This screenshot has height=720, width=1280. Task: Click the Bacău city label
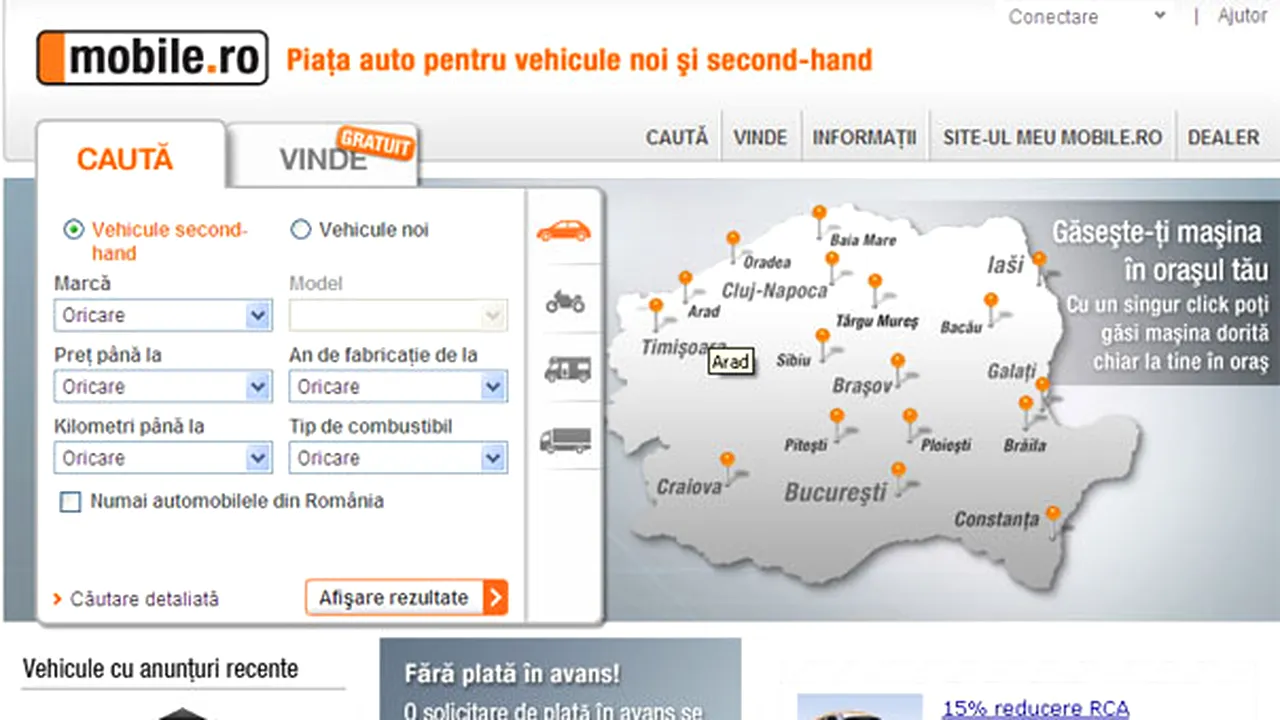(x=960, y=327)
